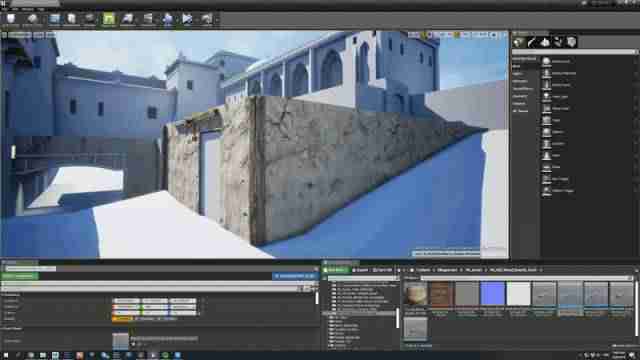Open the viewport Show dropdown
The width and height of the screenshot is (640, 360).
point(51,35)
